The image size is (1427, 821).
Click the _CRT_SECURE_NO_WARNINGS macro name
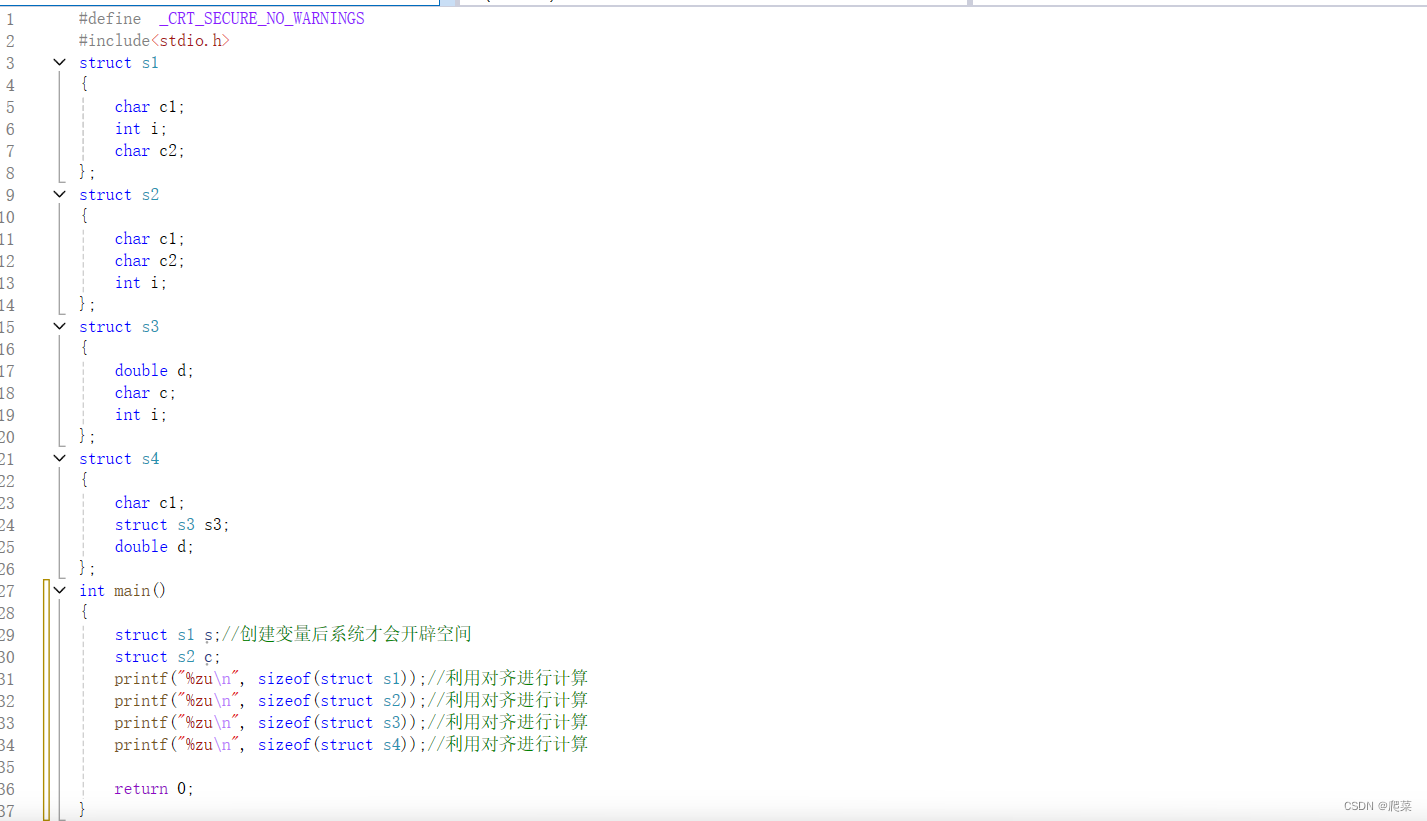click(262, 18)
